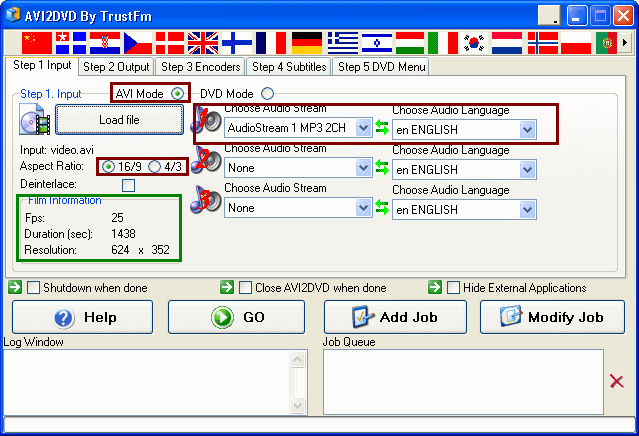Select the Finnish flag language
Screen dimensions: 639x436
[x=237, y=43]
